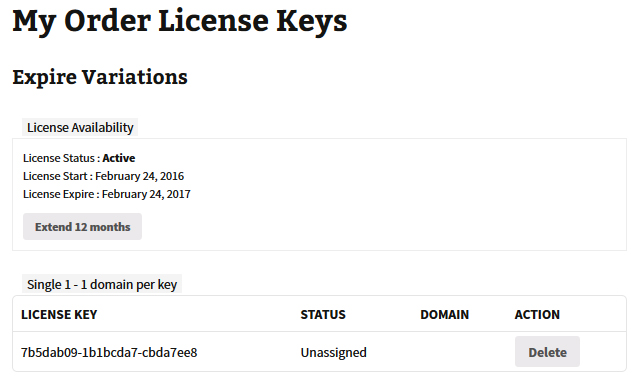Click the Expire Variations heading

100,77
